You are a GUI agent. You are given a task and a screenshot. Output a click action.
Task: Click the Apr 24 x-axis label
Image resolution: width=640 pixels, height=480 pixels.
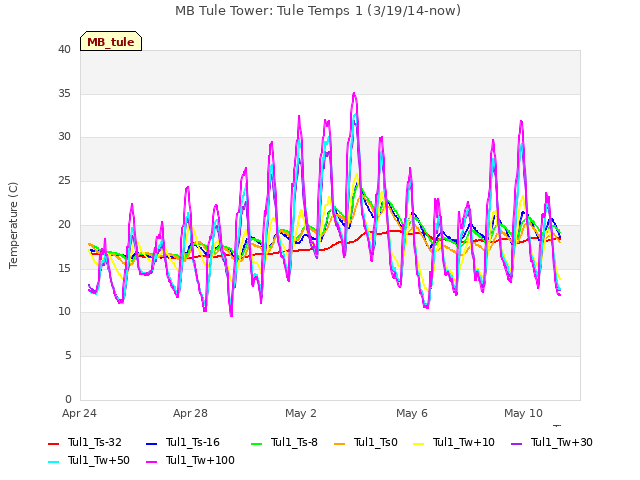click(x=79, y=413)
